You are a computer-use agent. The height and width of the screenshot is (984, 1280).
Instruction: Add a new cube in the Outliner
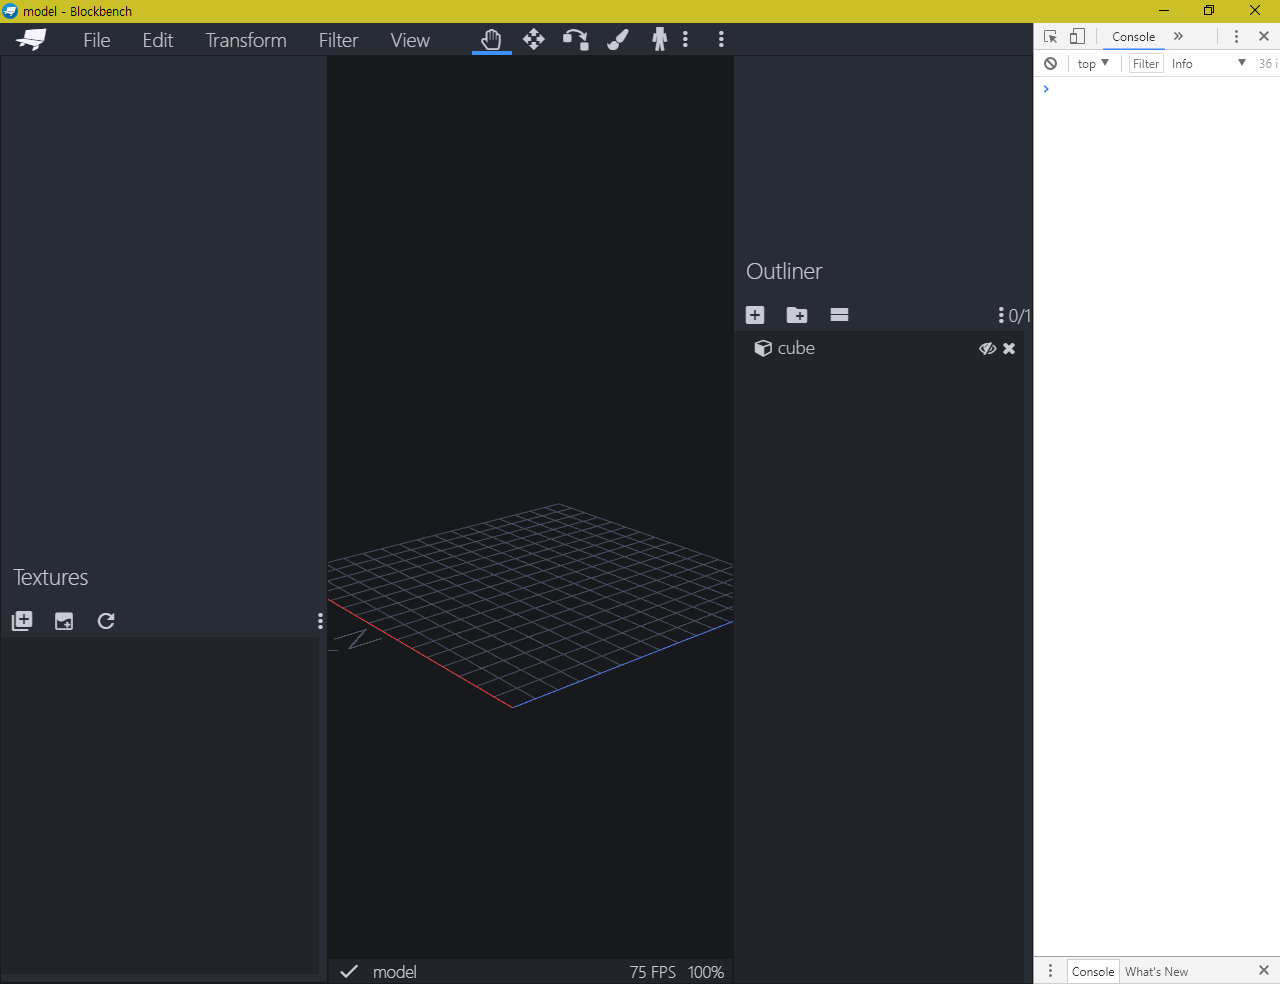point(754,315)
